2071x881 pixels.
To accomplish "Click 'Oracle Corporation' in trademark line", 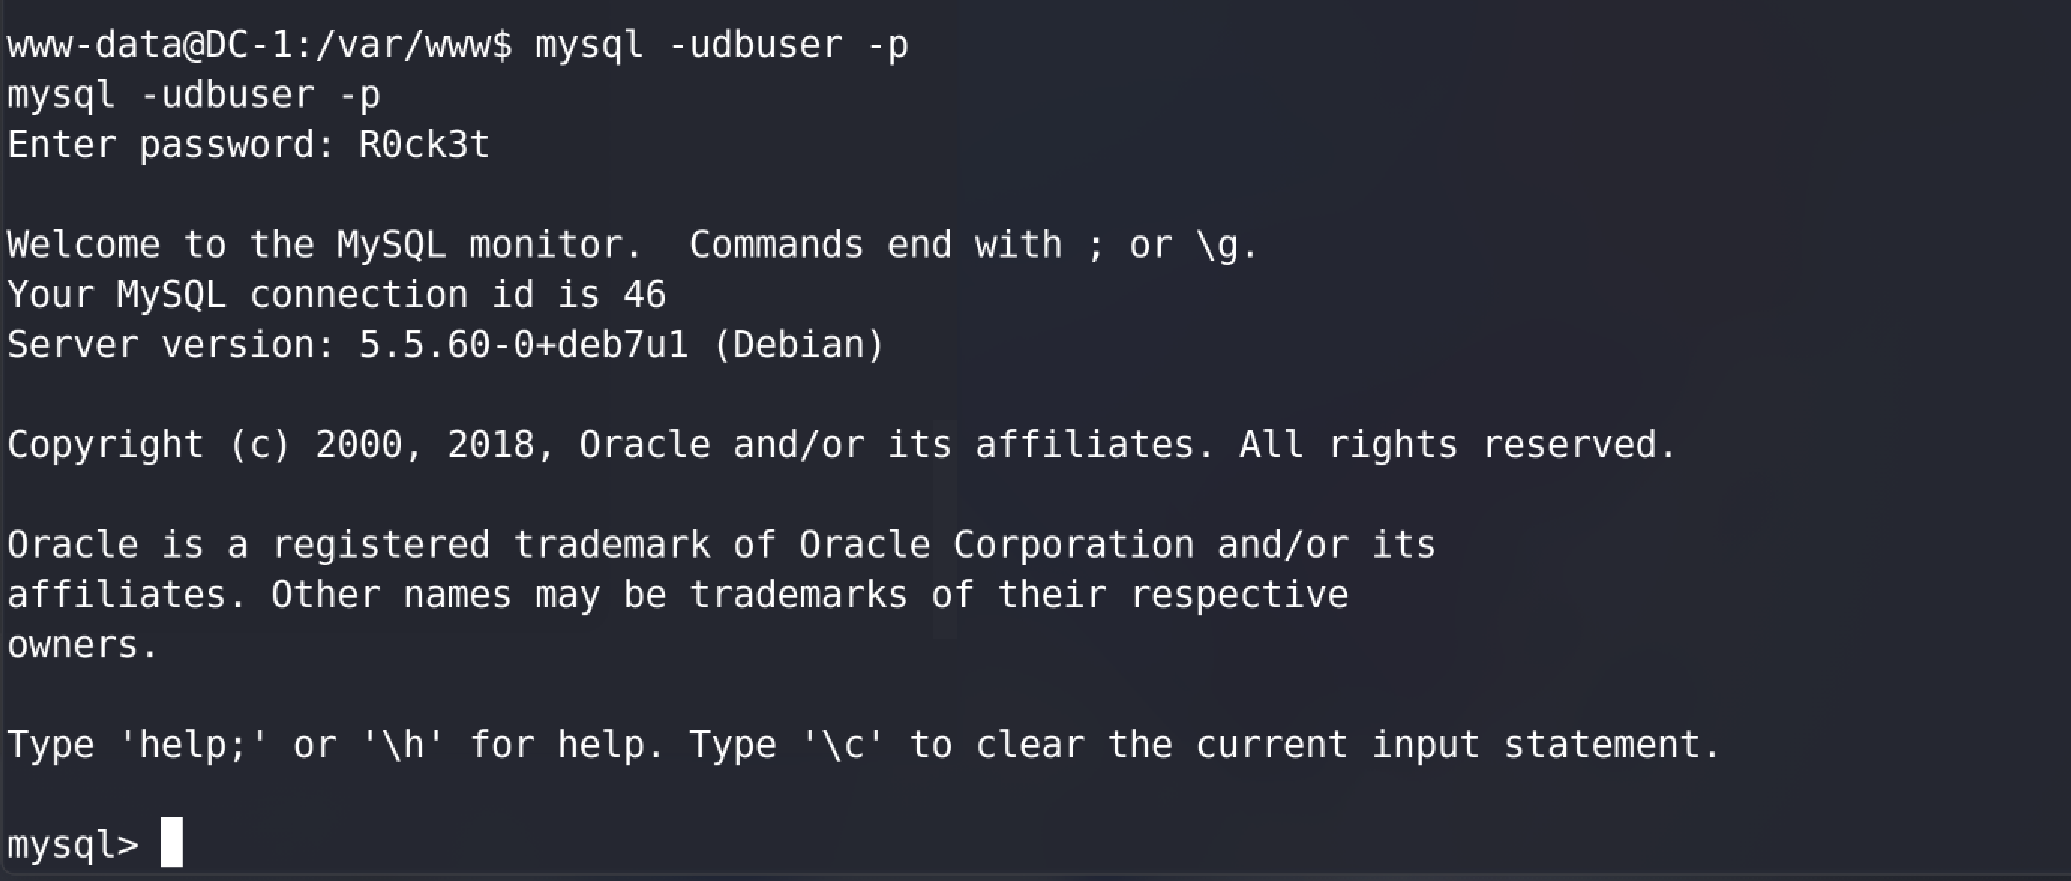I will point(996,545).
